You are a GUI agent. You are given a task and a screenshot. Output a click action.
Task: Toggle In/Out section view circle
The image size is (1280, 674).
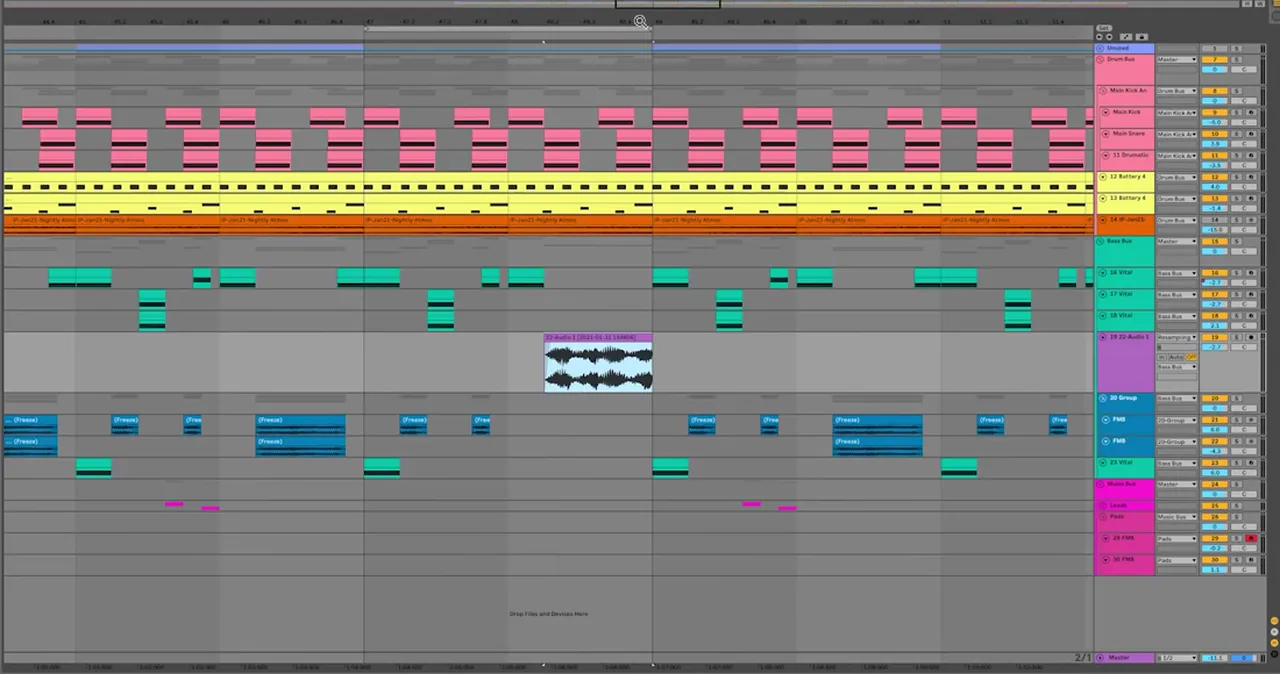[x=1274, y=621]
